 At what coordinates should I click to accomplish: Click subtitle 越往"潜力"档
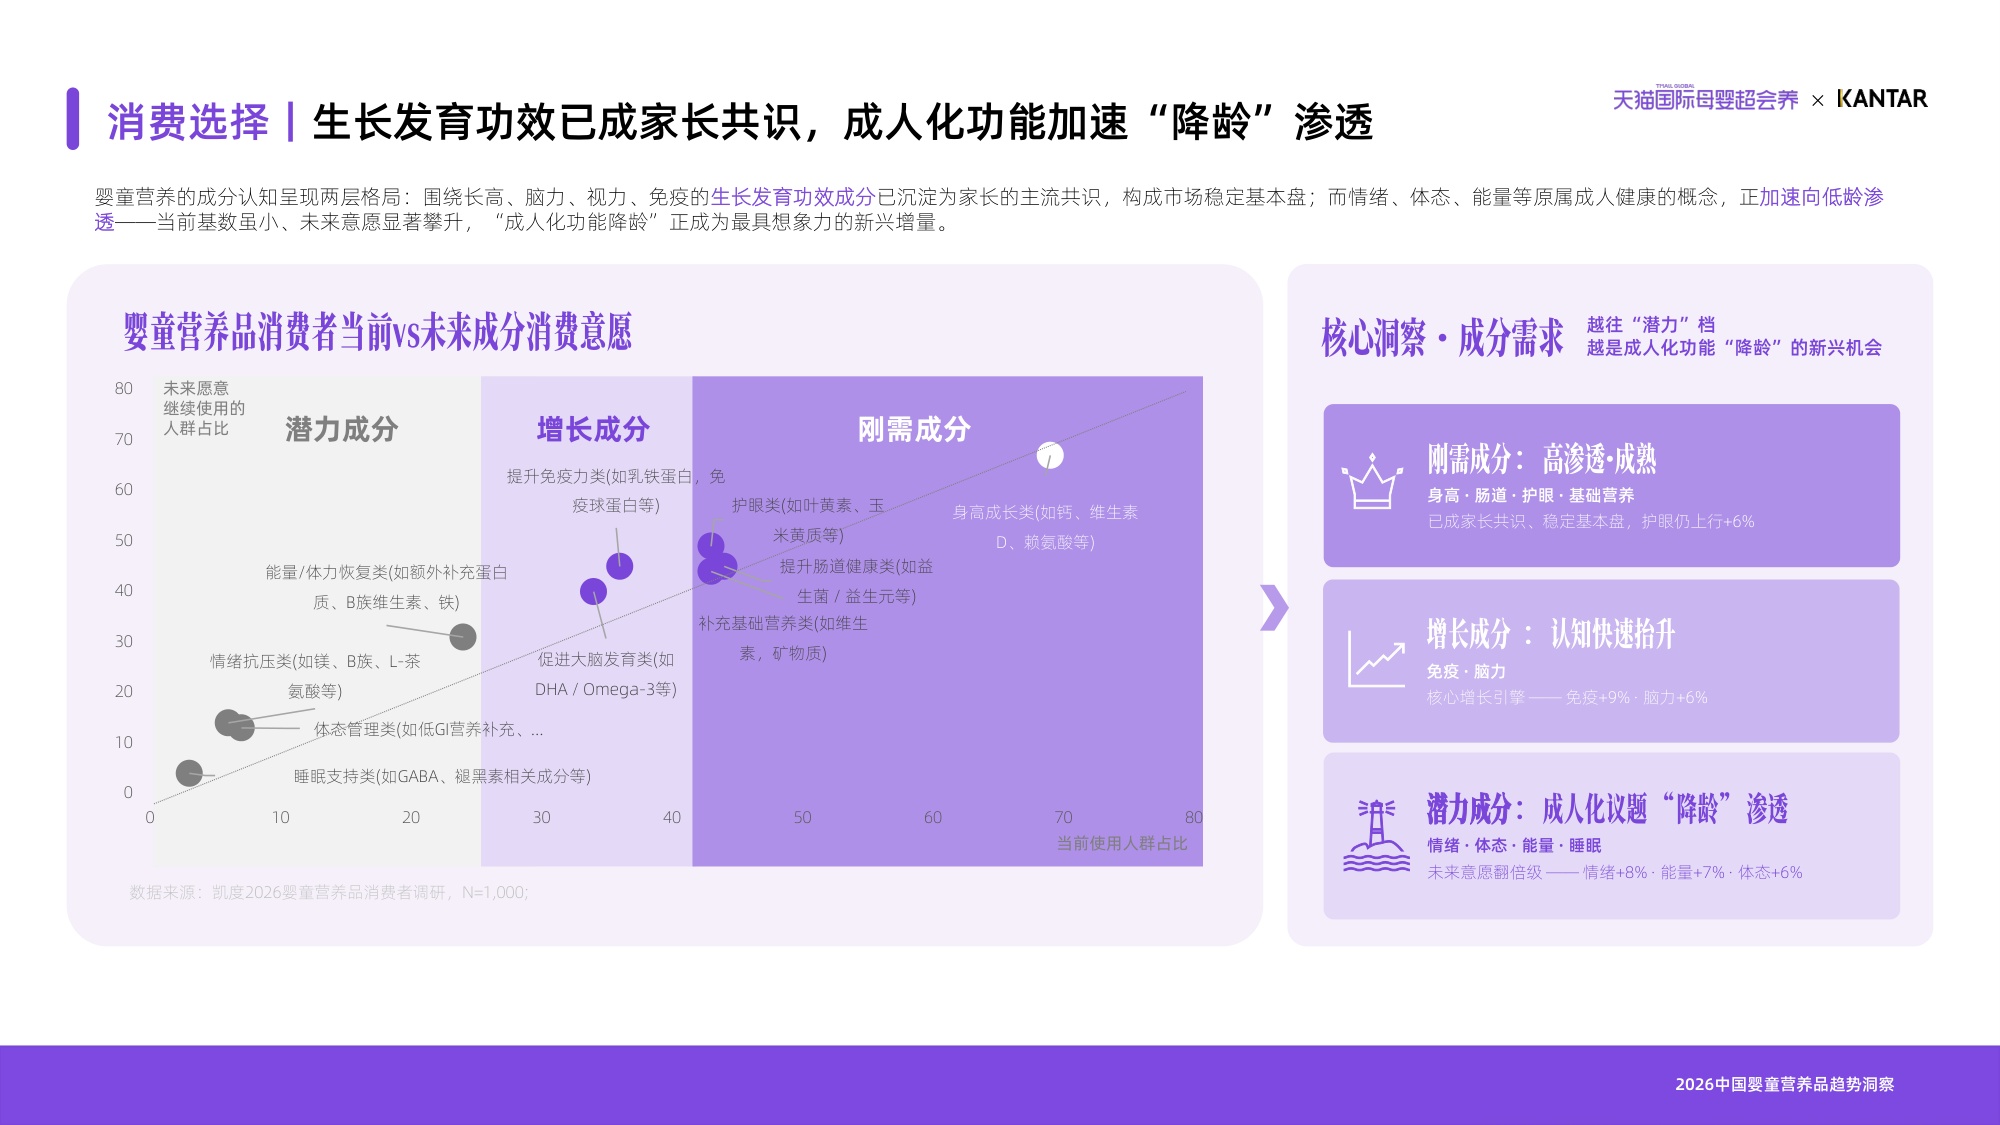pyautogui.click(x=1651, y=325)
